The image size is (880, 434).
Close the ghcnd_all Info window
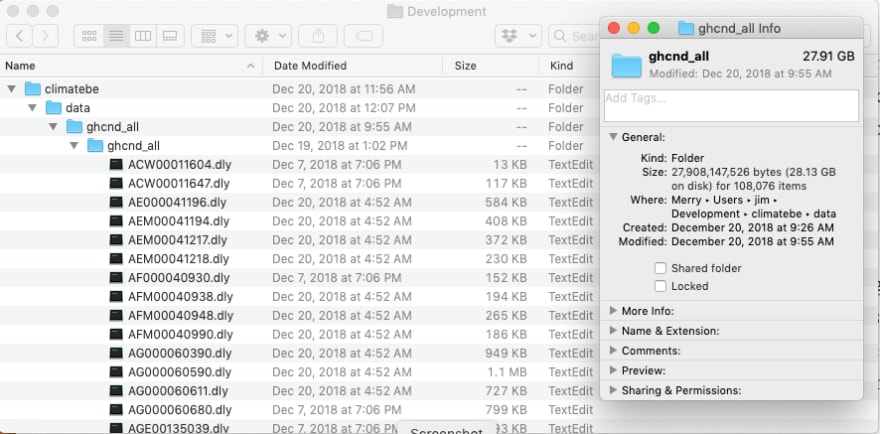coord(614,28)
